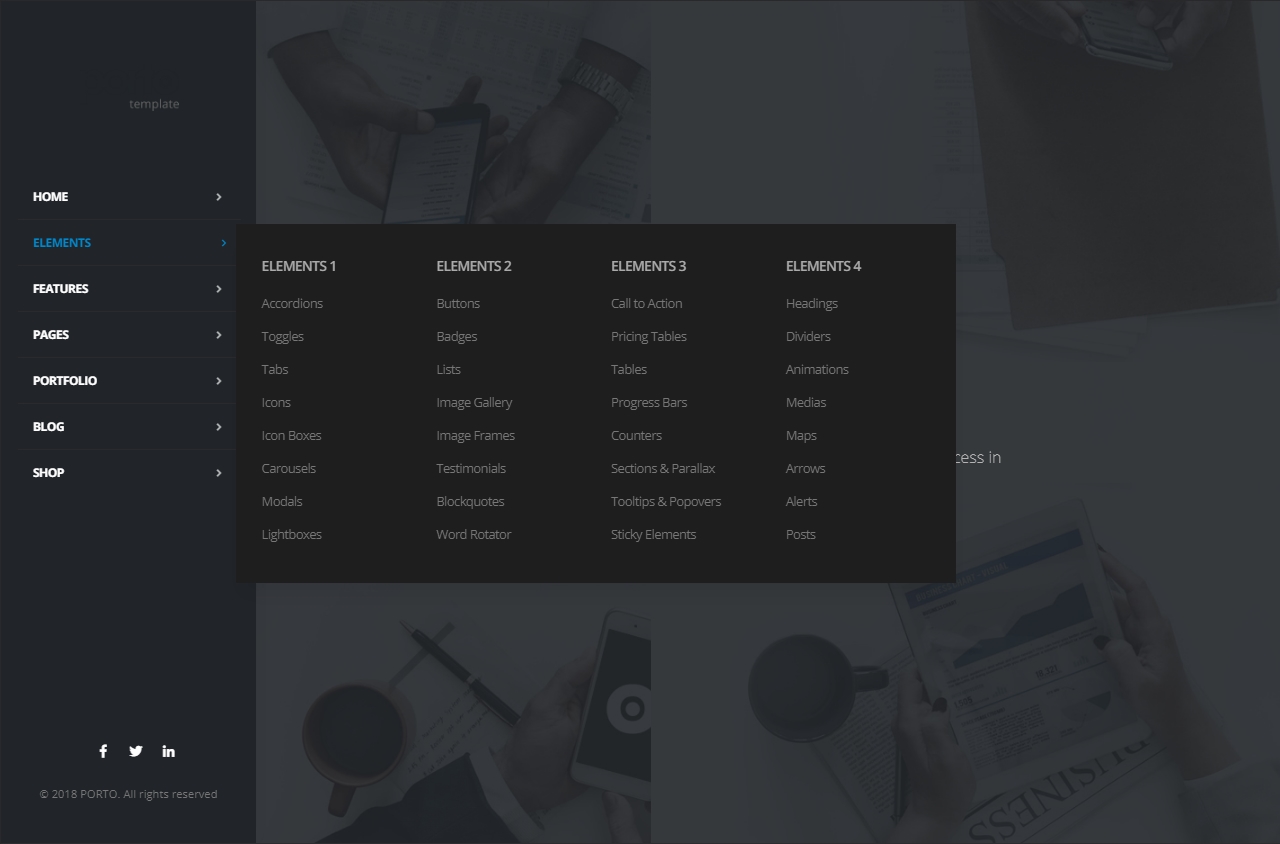This screenshot has width=1280, height=844.
Task: Open the Image Gallery link
Action: 474,402
